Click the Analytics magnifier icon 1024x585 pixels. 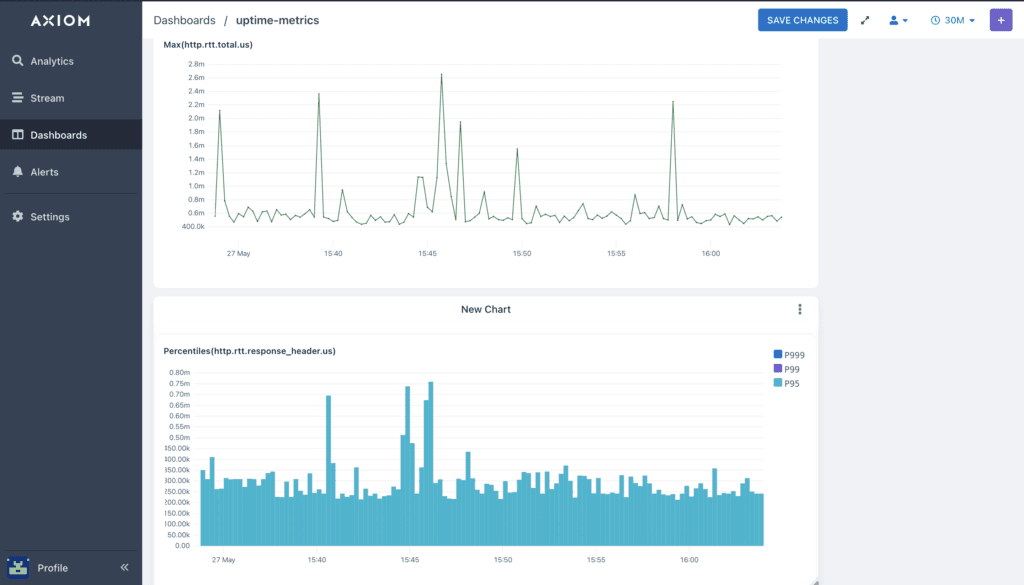pos(17,61)
